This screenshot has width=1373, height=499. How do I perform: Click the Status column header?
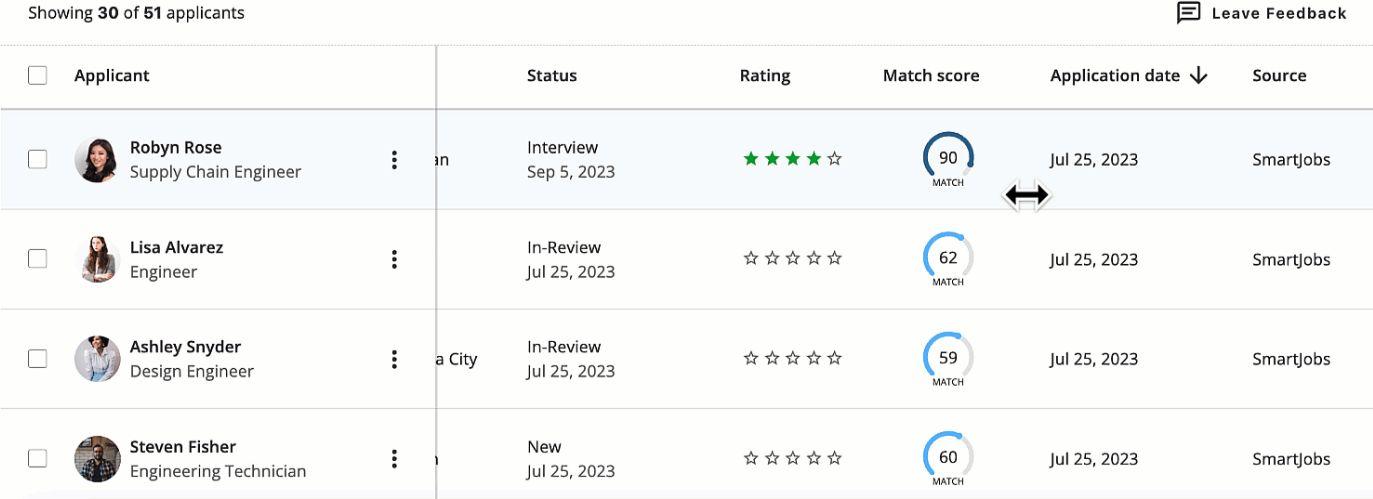[x=552, y=75]
